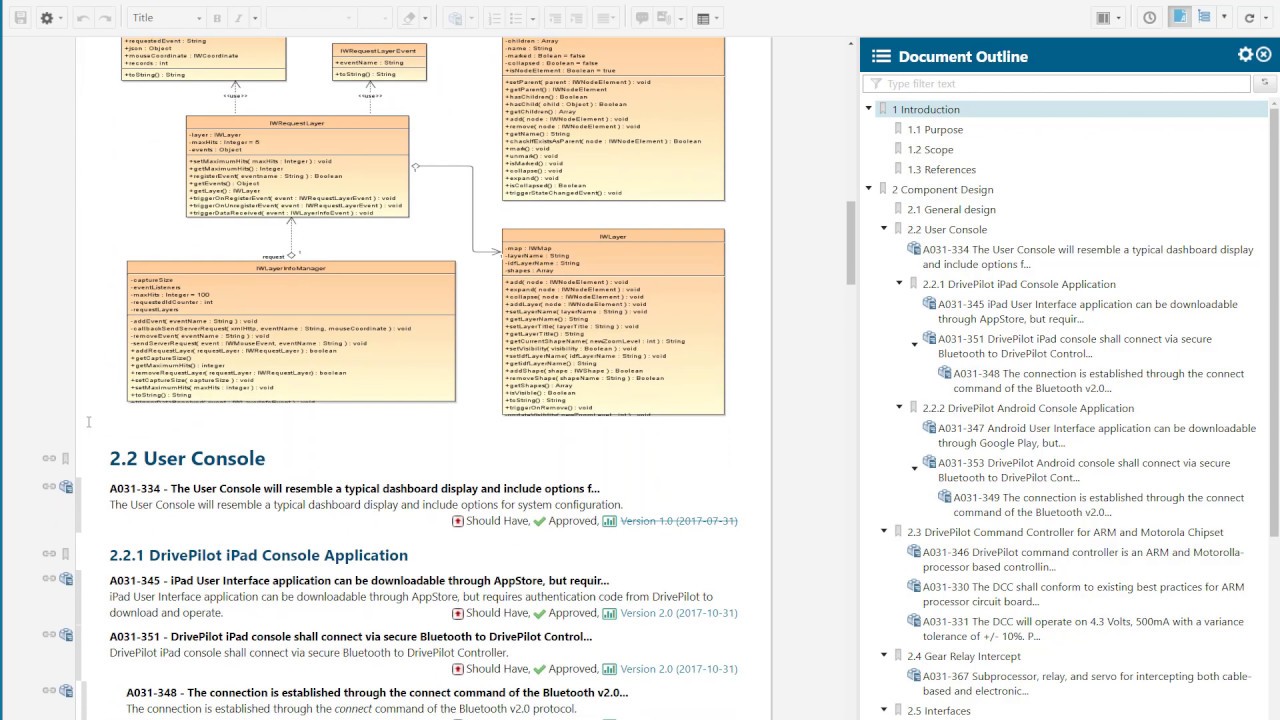The image size is (1280, 720).
Task: Click the bulleted list icon
Action: click(517, 18)
